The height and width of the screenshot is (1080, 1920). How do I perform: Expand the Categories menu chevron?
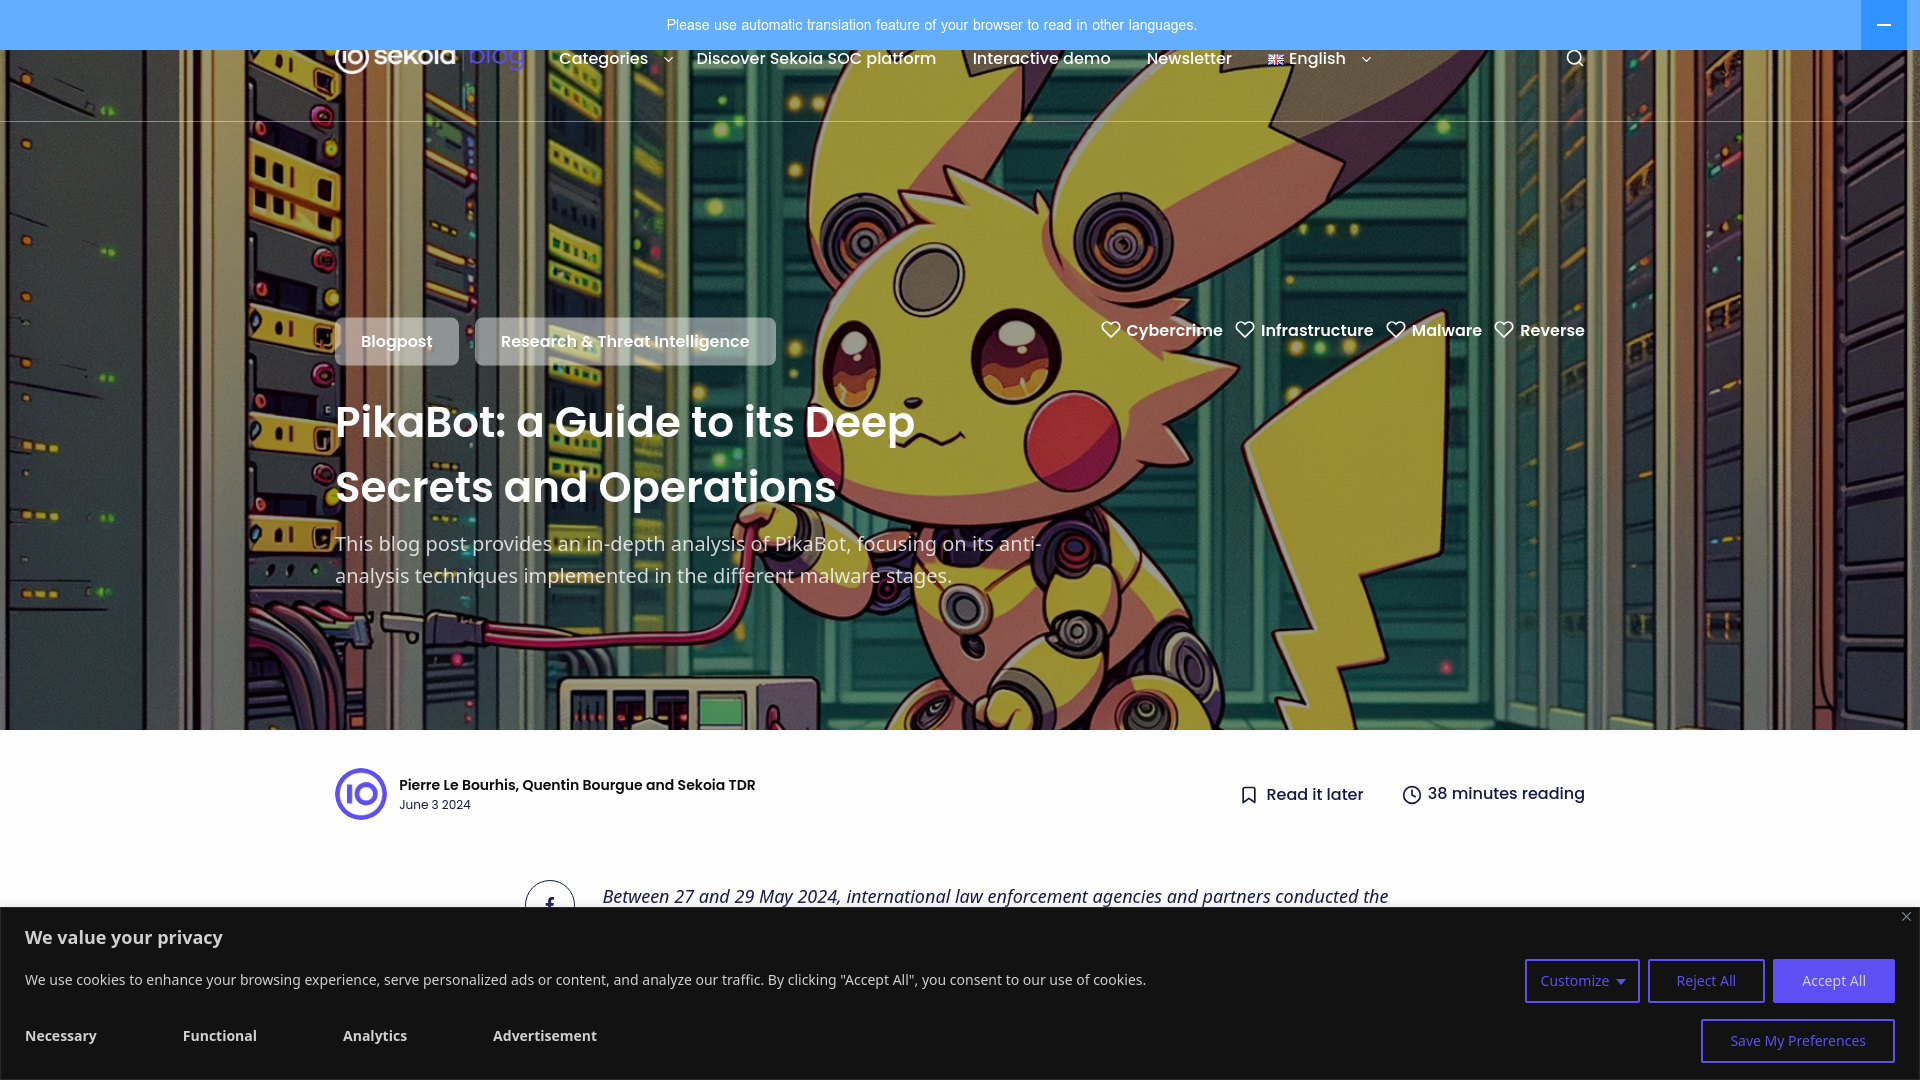coord(668,60)
